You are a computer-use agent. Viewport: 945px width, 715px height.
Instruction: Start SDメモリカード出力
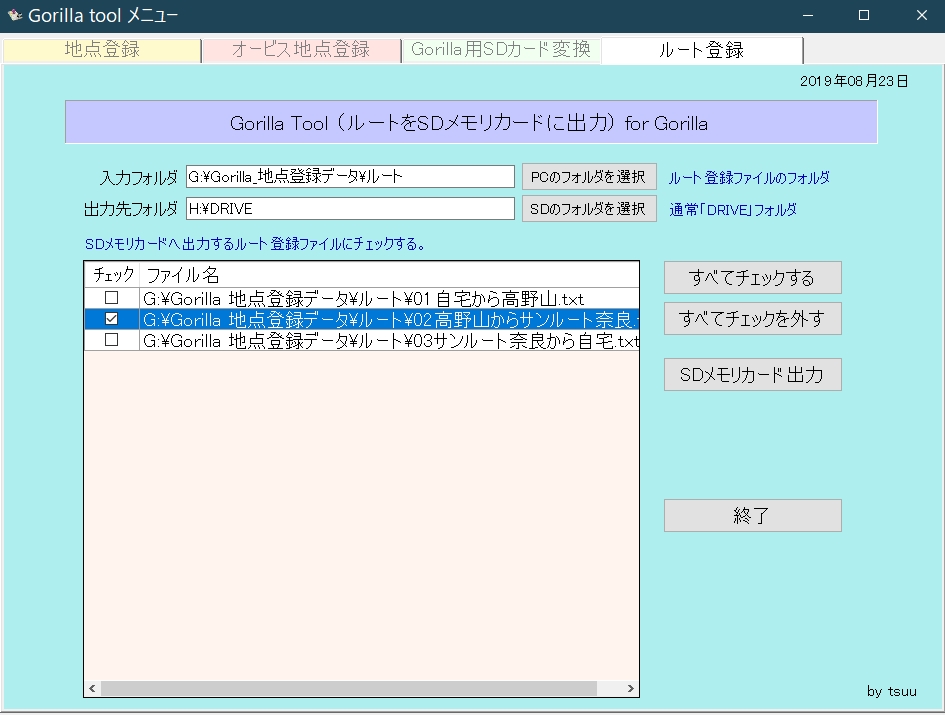tap(752, 375)
